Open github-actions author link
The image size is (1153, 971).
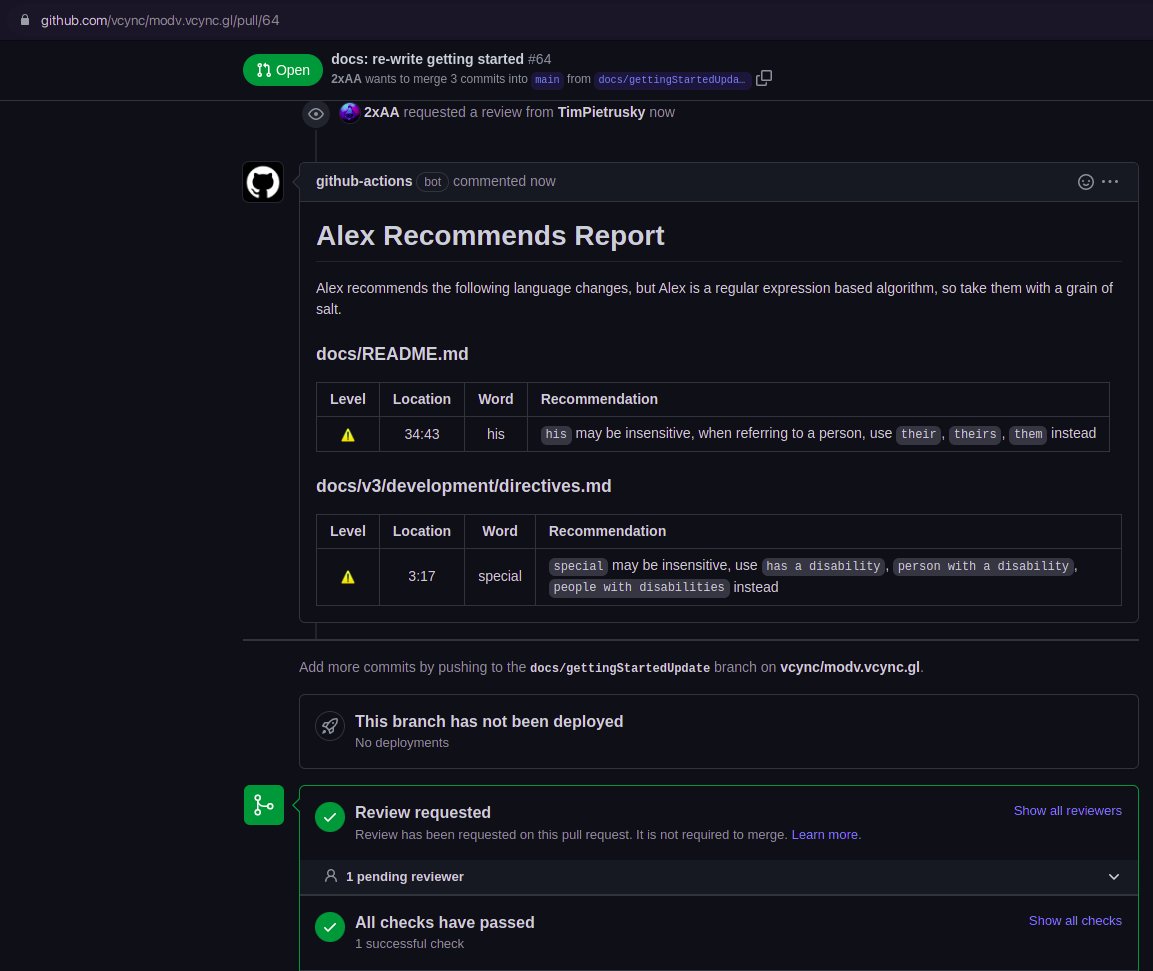pos(364,181)
